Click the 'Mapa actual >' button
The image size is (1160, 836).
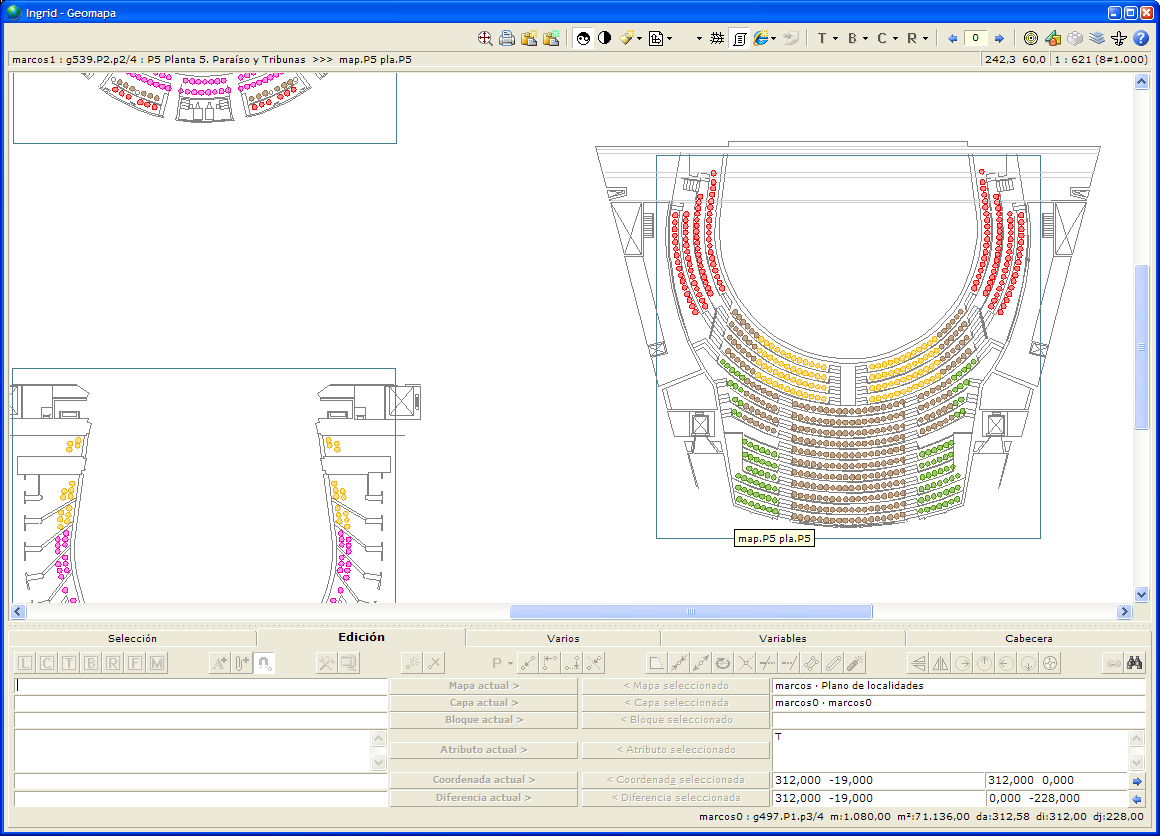483,686
